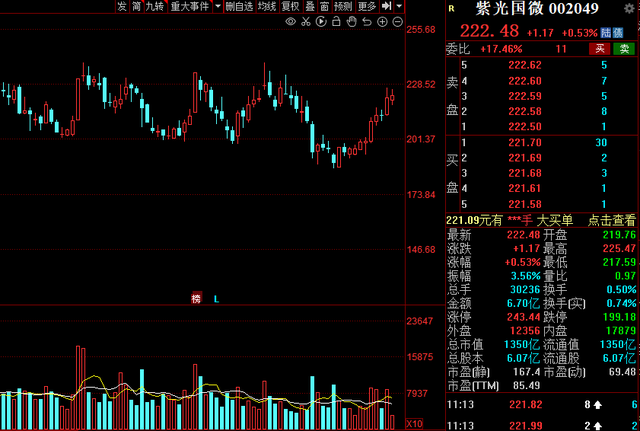The height and width of the screenshot is (431, 640).
Task: Click the 委比 +17.46% value
Action: [501, 49]
